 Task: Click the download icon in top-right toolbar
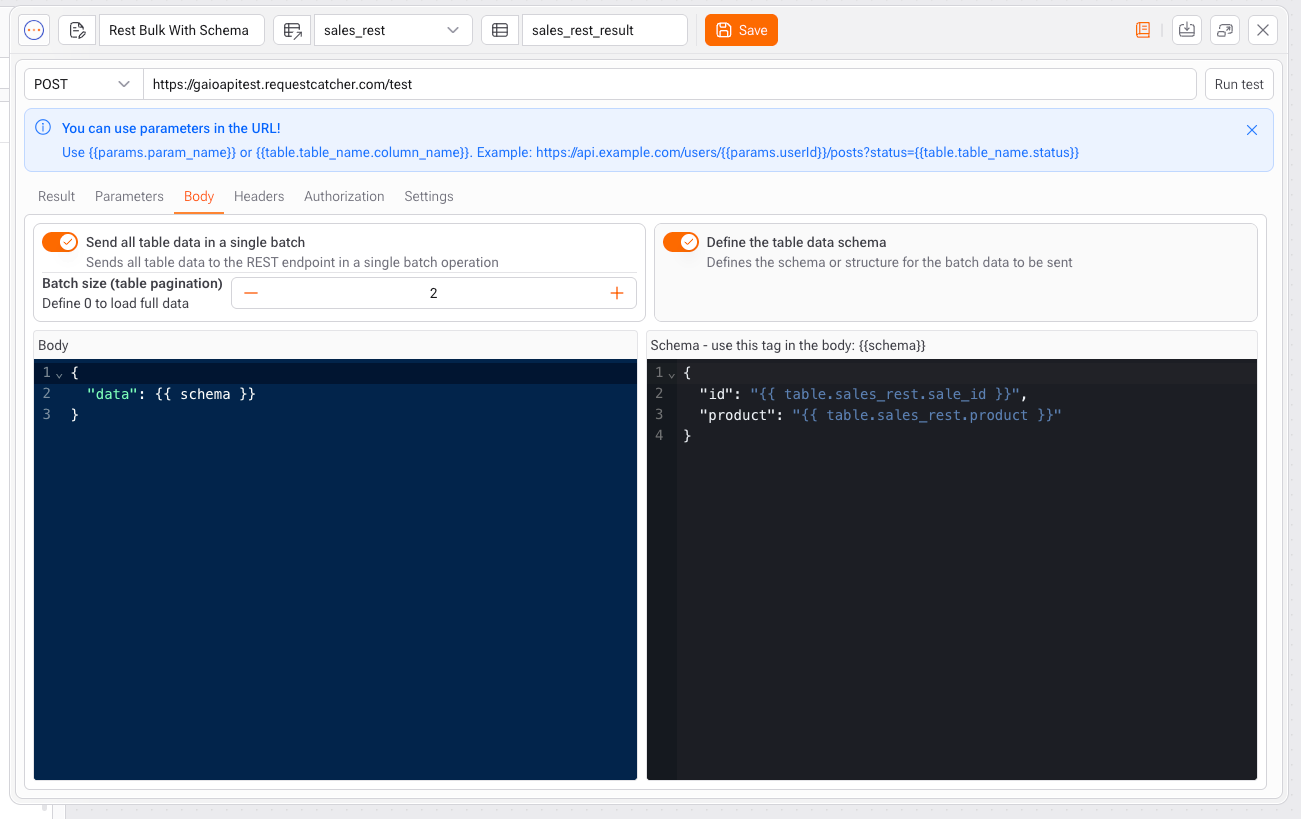point(1187,30)
